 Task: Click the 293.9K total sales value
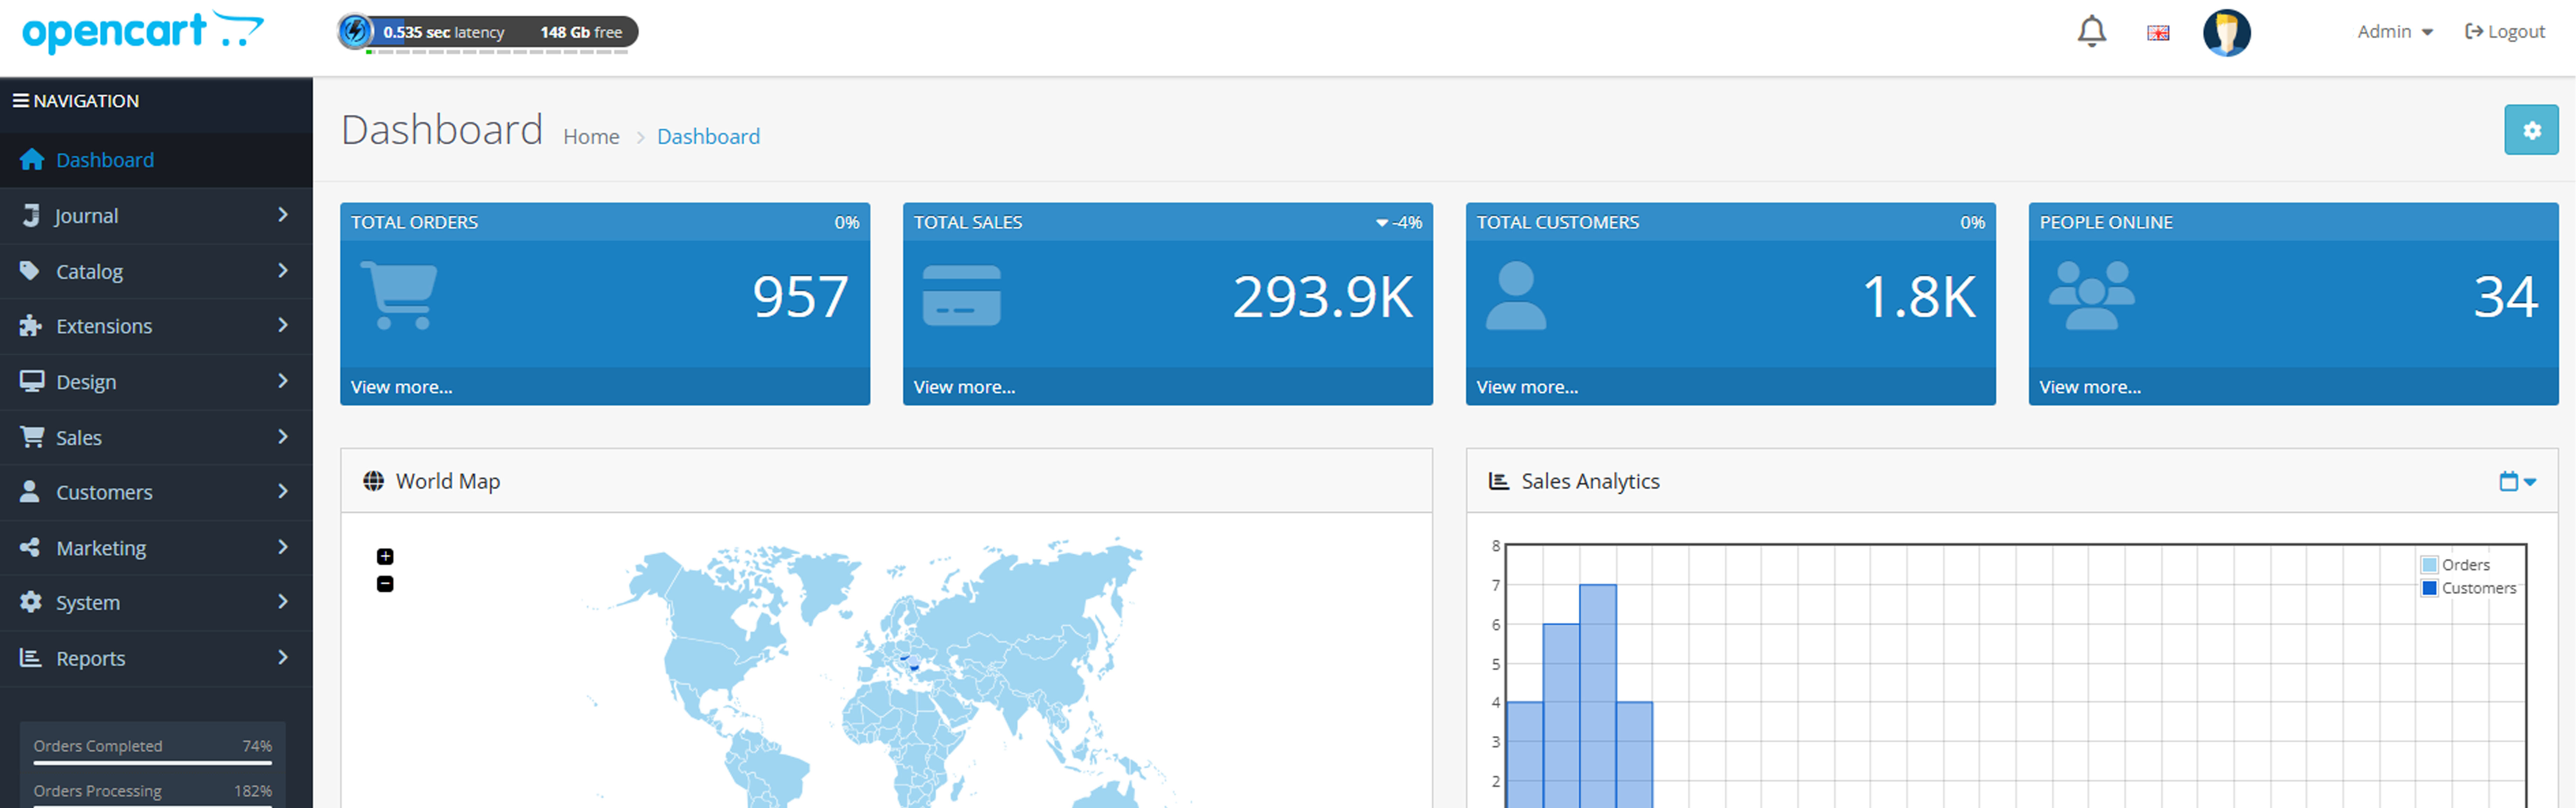click(1323, 297)
